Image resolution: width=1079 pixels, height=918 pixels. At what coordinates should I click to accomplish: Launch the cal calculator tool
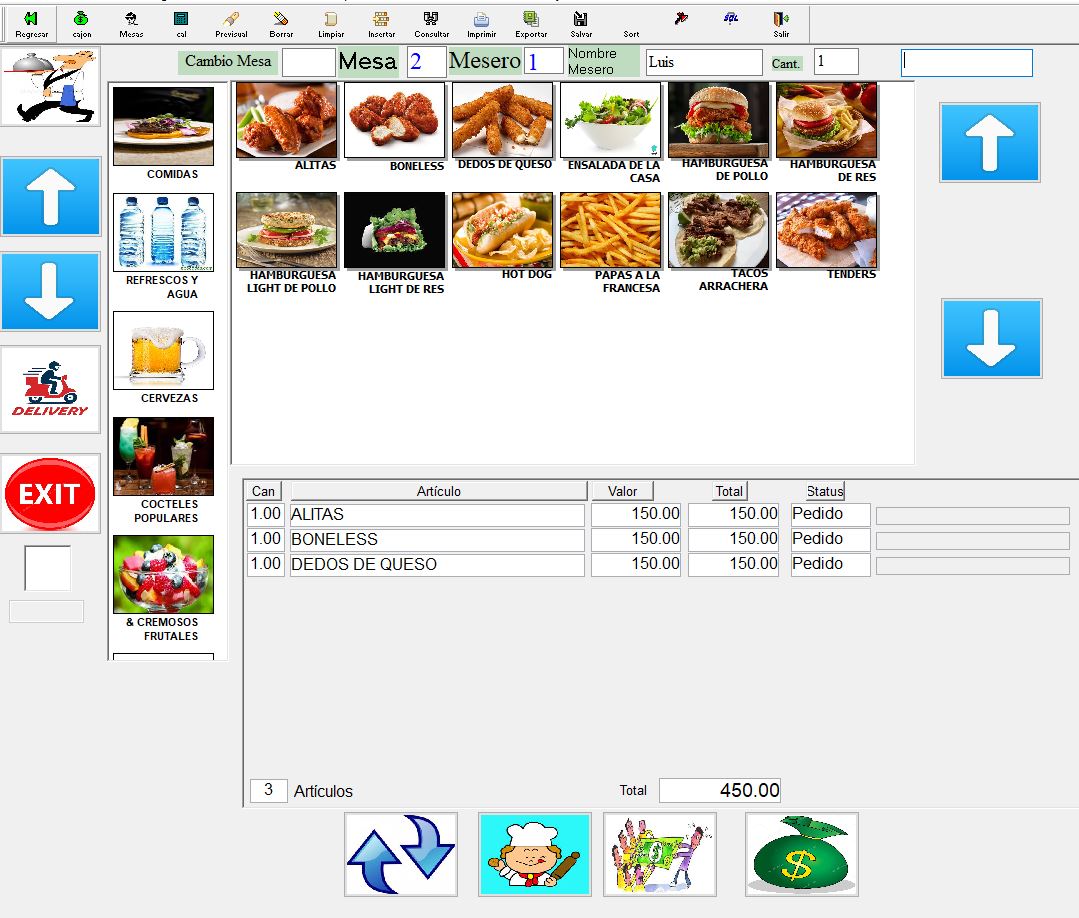click(181, 24)
